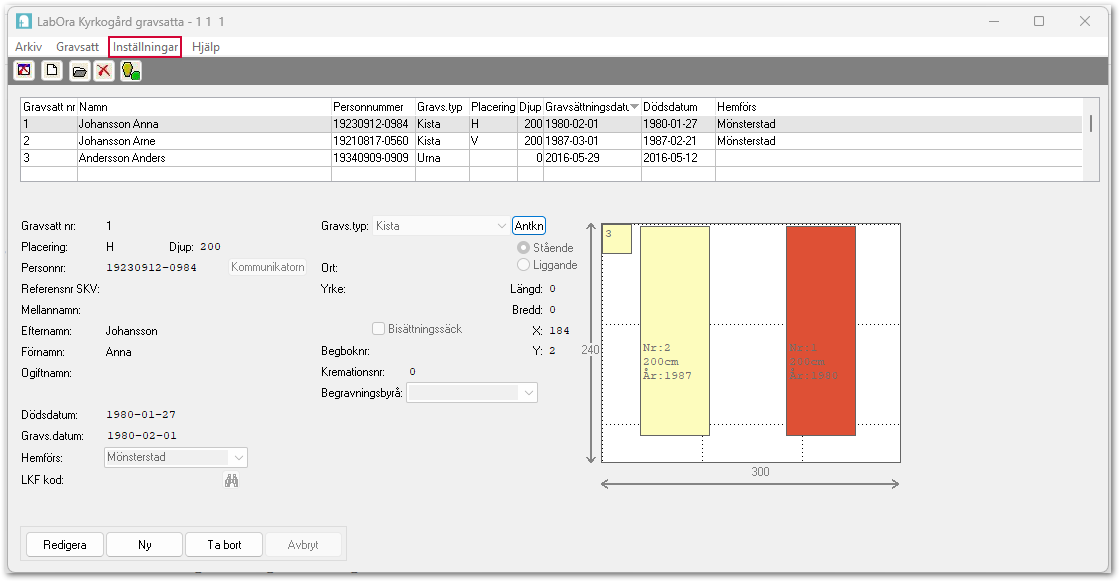Open the Inställningar menu
1120x582 pixels.
[x=146, y=47]
